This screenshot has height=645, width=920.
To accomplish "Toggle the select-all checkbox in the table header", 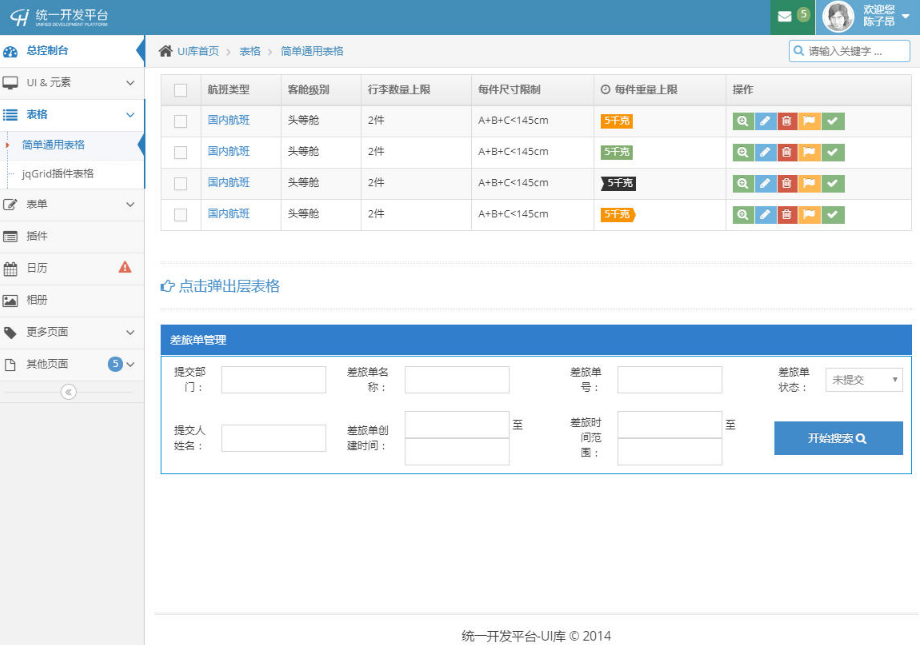I will coord(182,90).
